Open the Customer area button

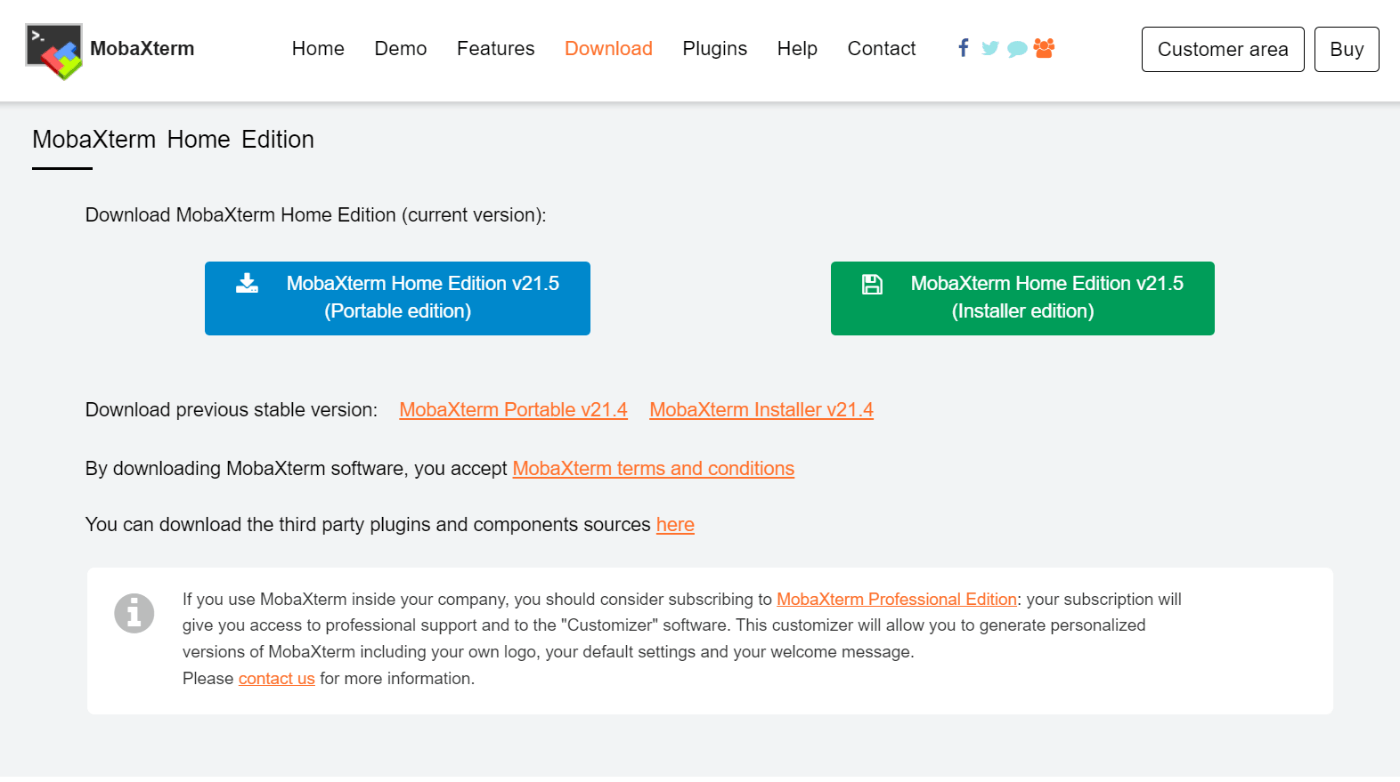click(x=1223, y=49)
